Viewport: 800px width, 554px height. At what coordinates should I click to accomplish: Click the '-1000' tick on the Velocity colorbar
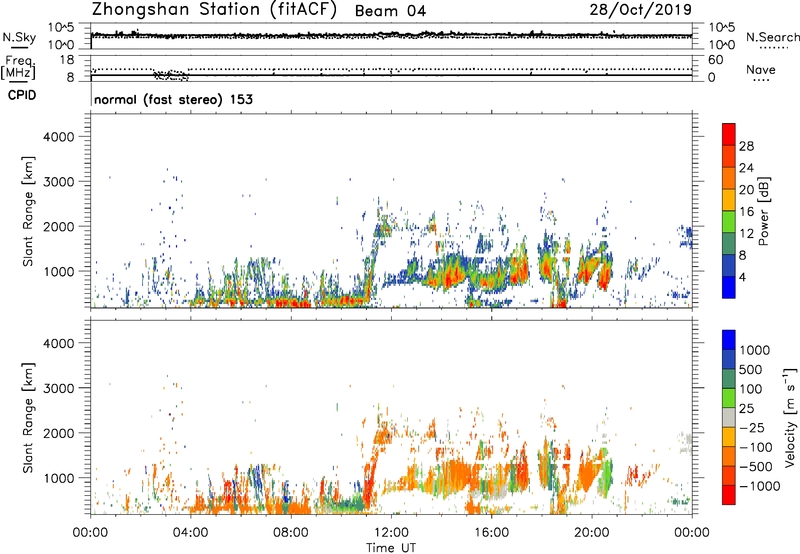[x=760, y=486]
